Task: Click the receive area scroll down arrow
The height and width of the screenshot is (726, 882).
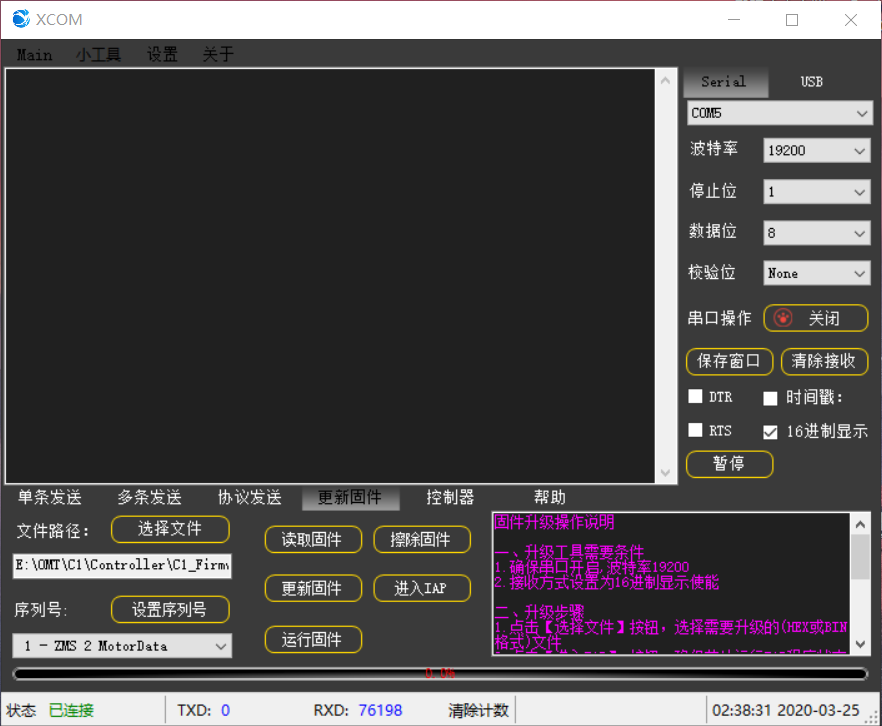Action: point(665,472)
